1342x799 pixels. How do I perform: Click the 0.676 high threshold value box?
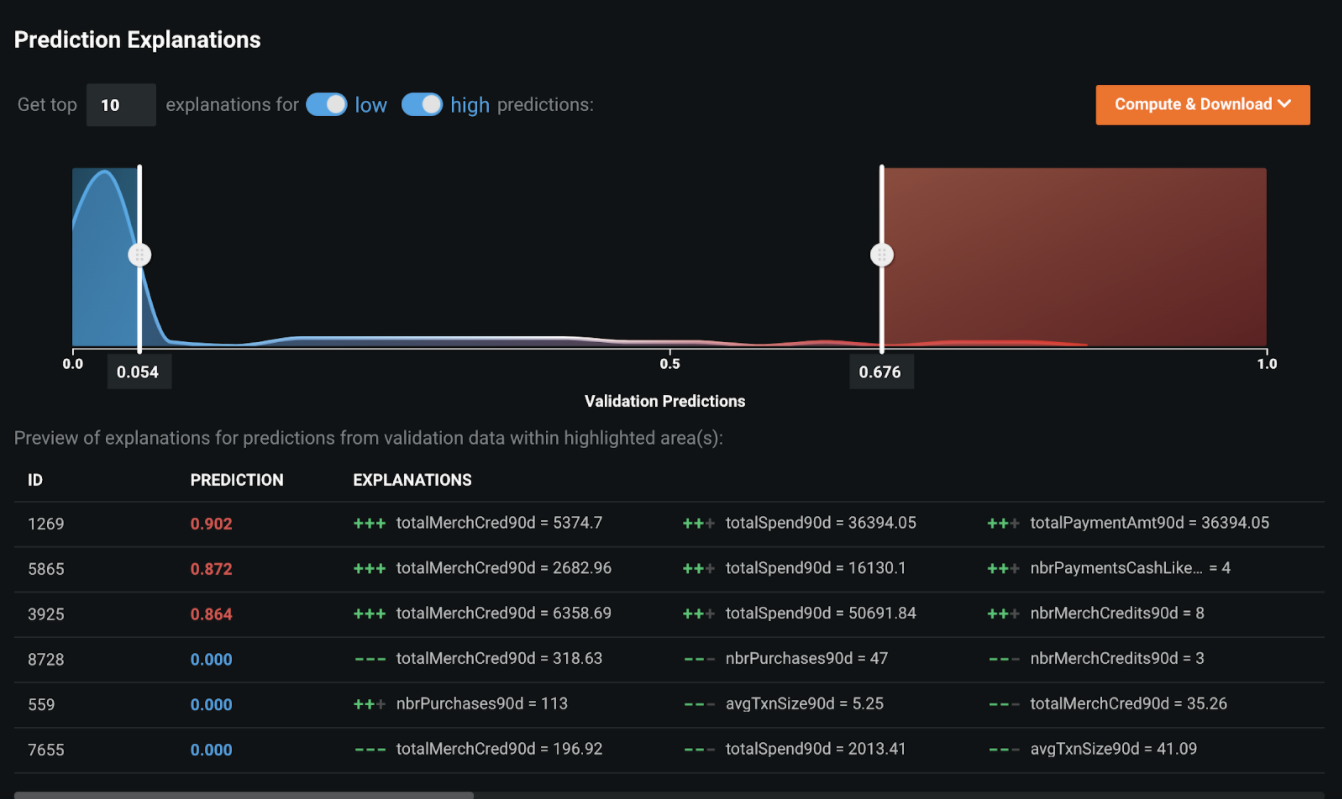pyautogui.click(x=881, y=372)
